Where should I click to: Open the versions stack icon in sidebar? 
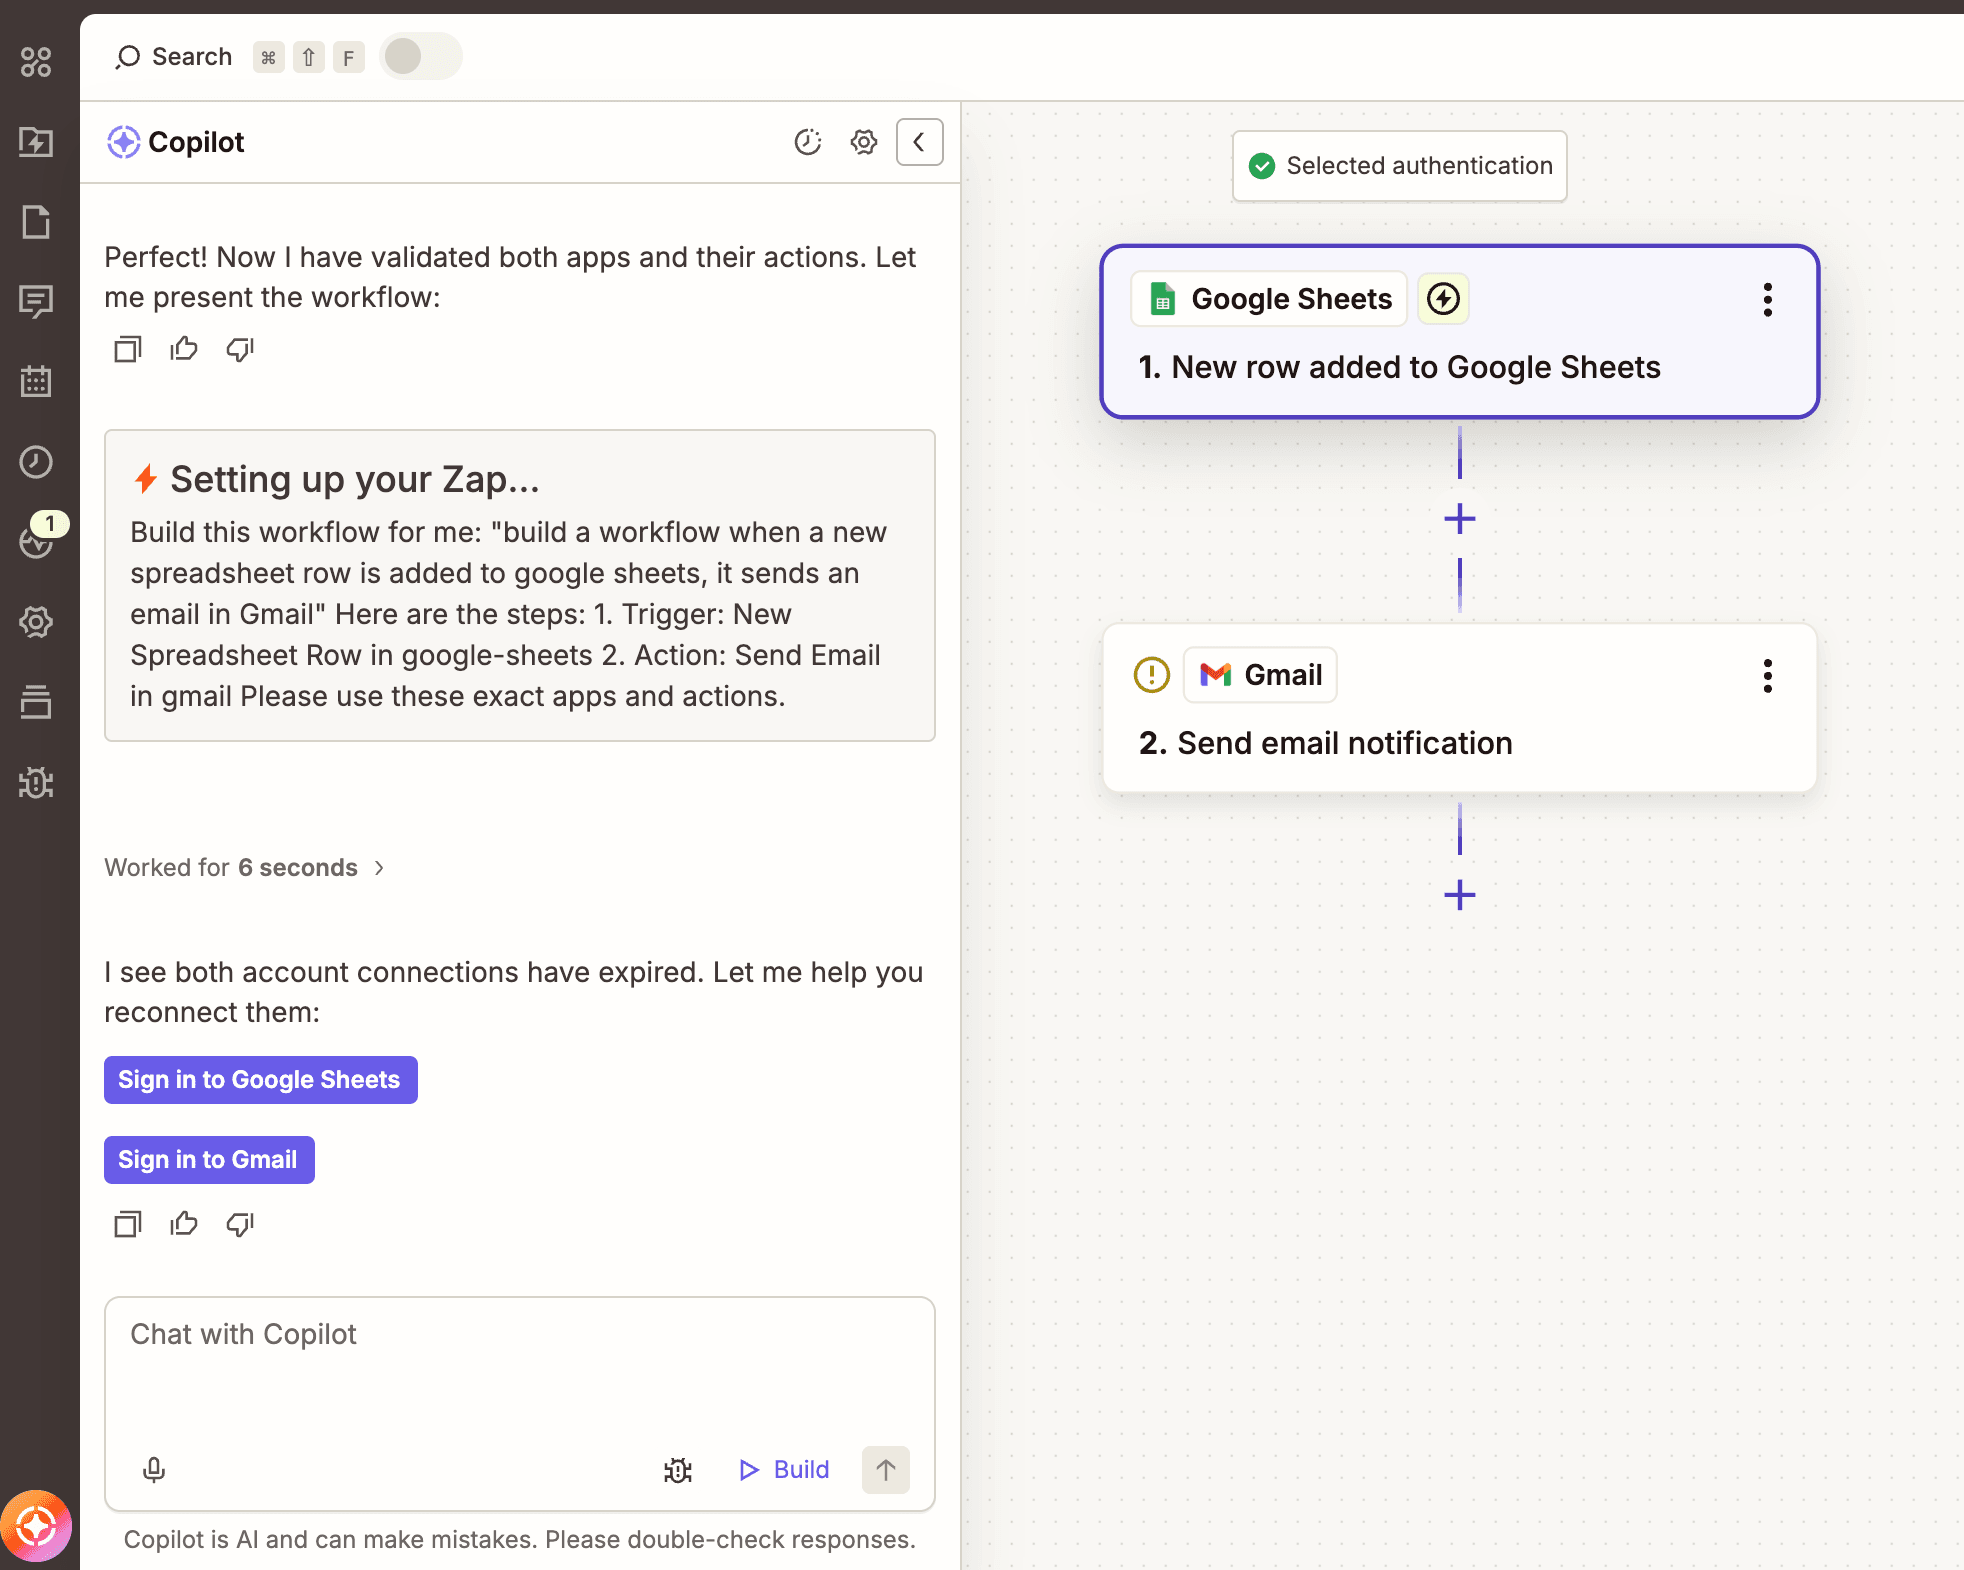pos(36,702)
